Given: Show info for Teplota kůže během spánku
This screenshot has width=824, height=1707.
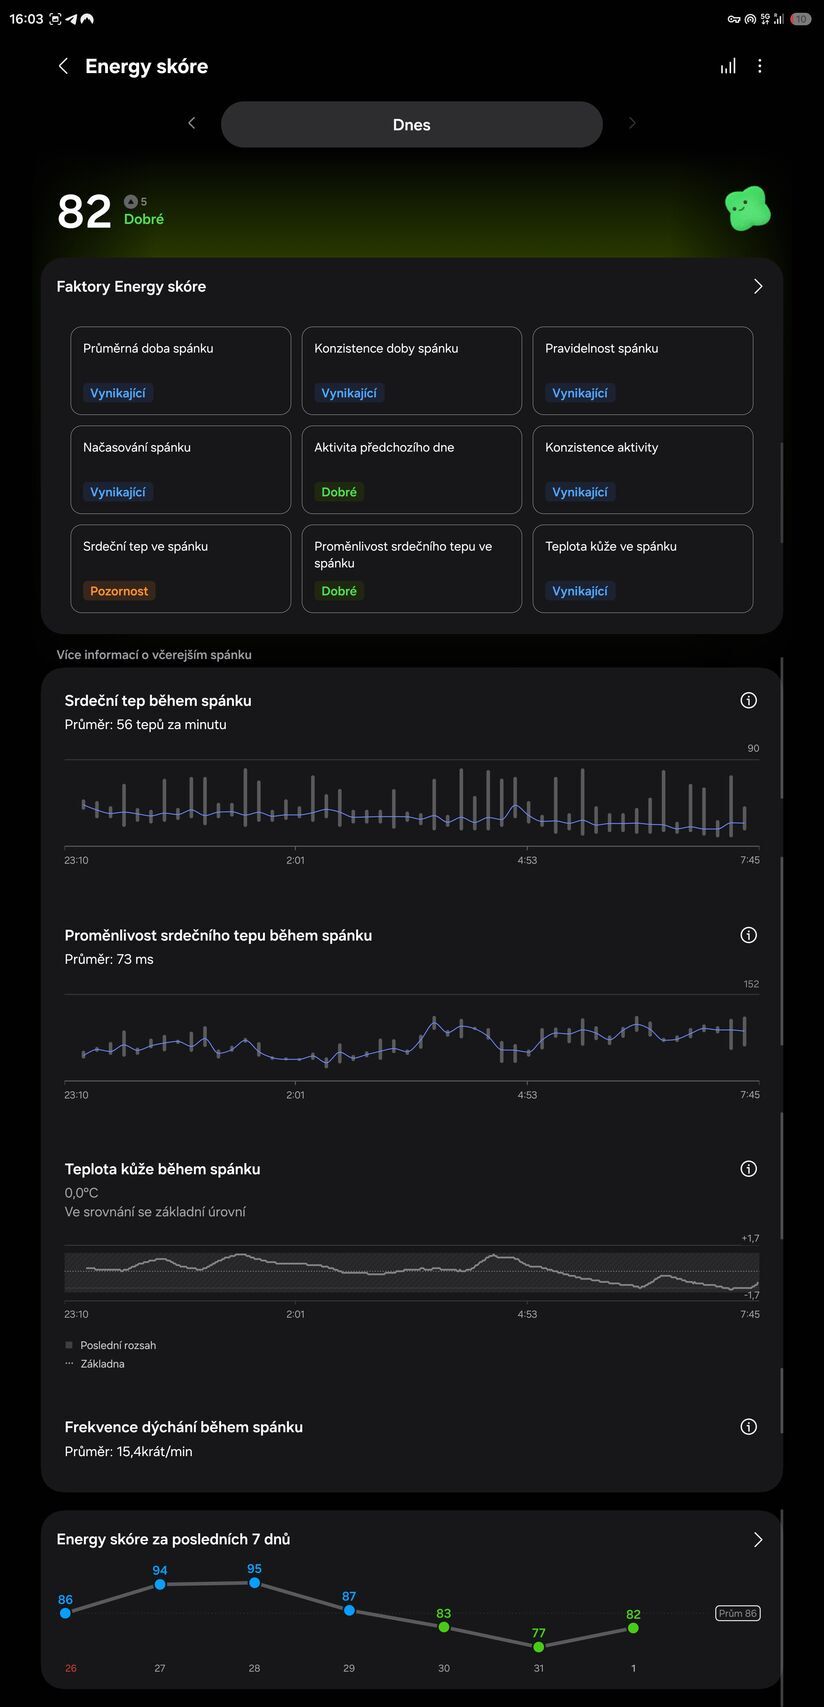Looking at the screenshot, I should pos(748,1169).
